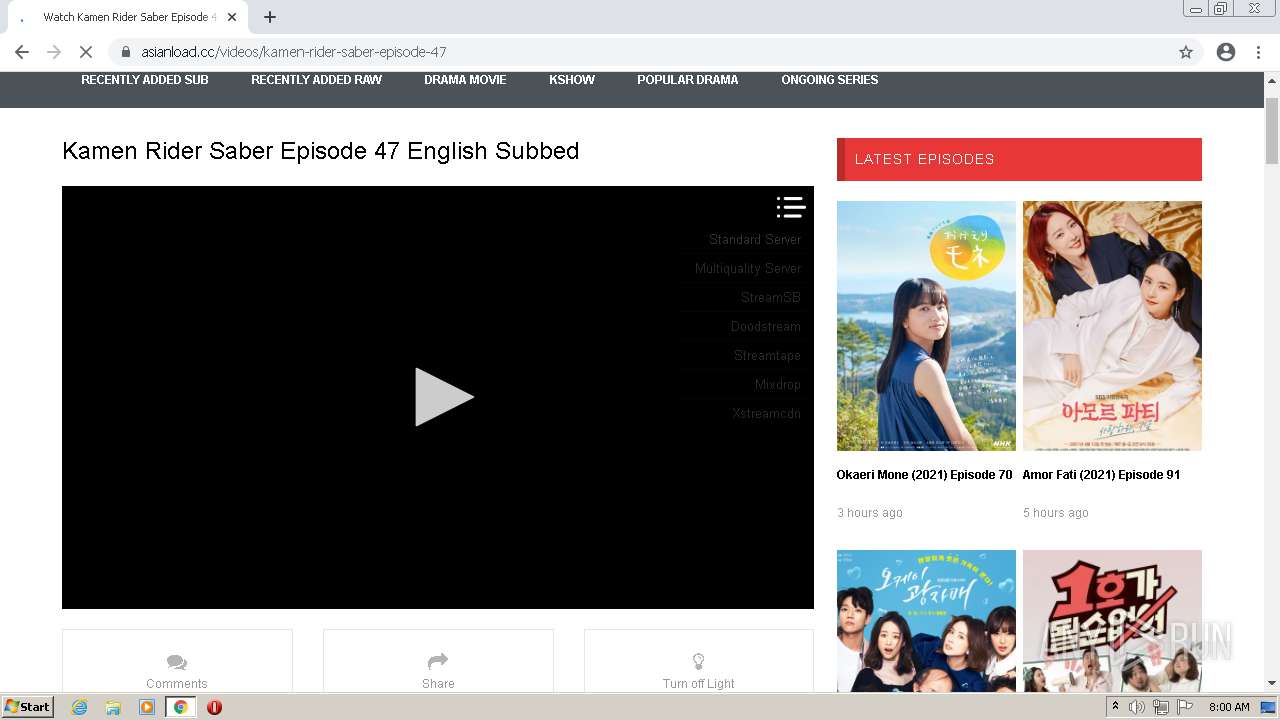Click the Share arrow icon
This screenshot has height=720, width=1280.
coord(438,661)
